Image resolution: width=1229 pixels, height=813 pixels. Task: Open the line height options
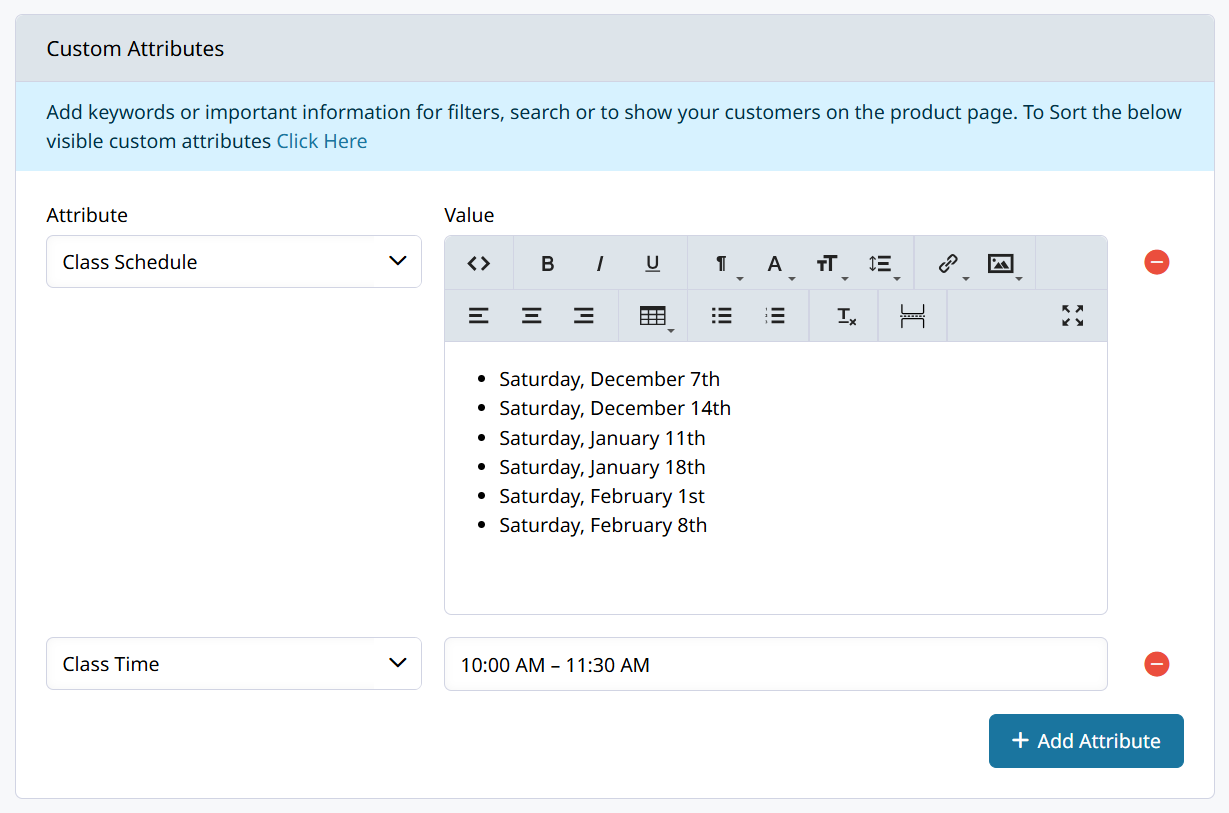click(881, 263)
